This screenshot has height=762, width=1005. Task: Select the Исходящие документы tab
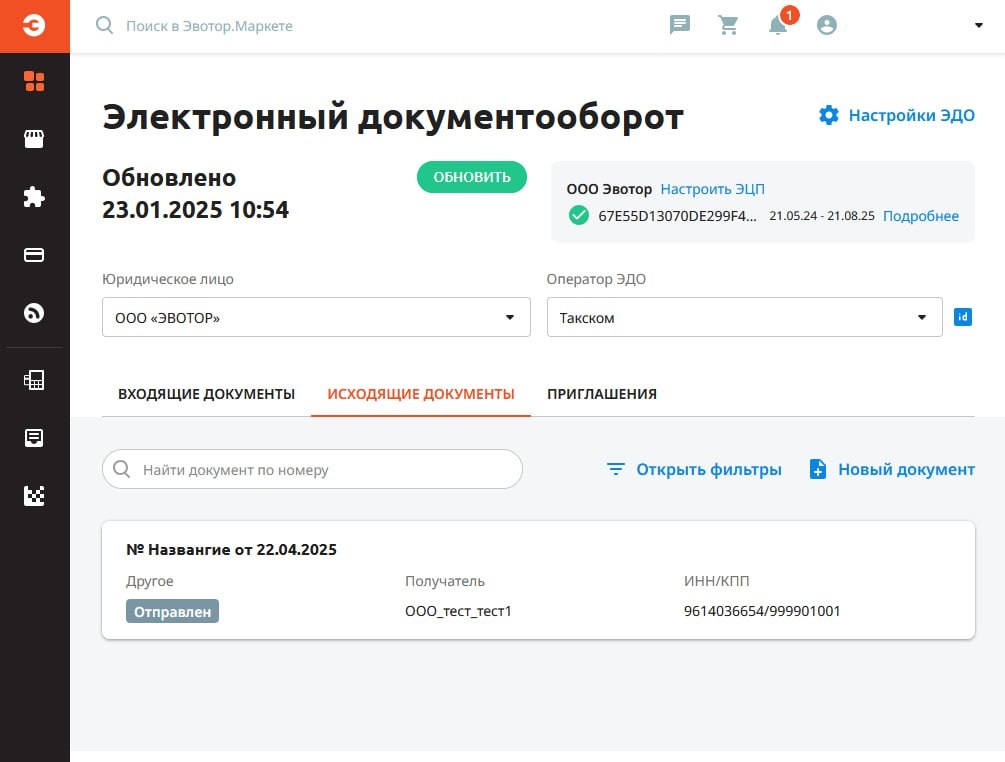click(421, 394)
